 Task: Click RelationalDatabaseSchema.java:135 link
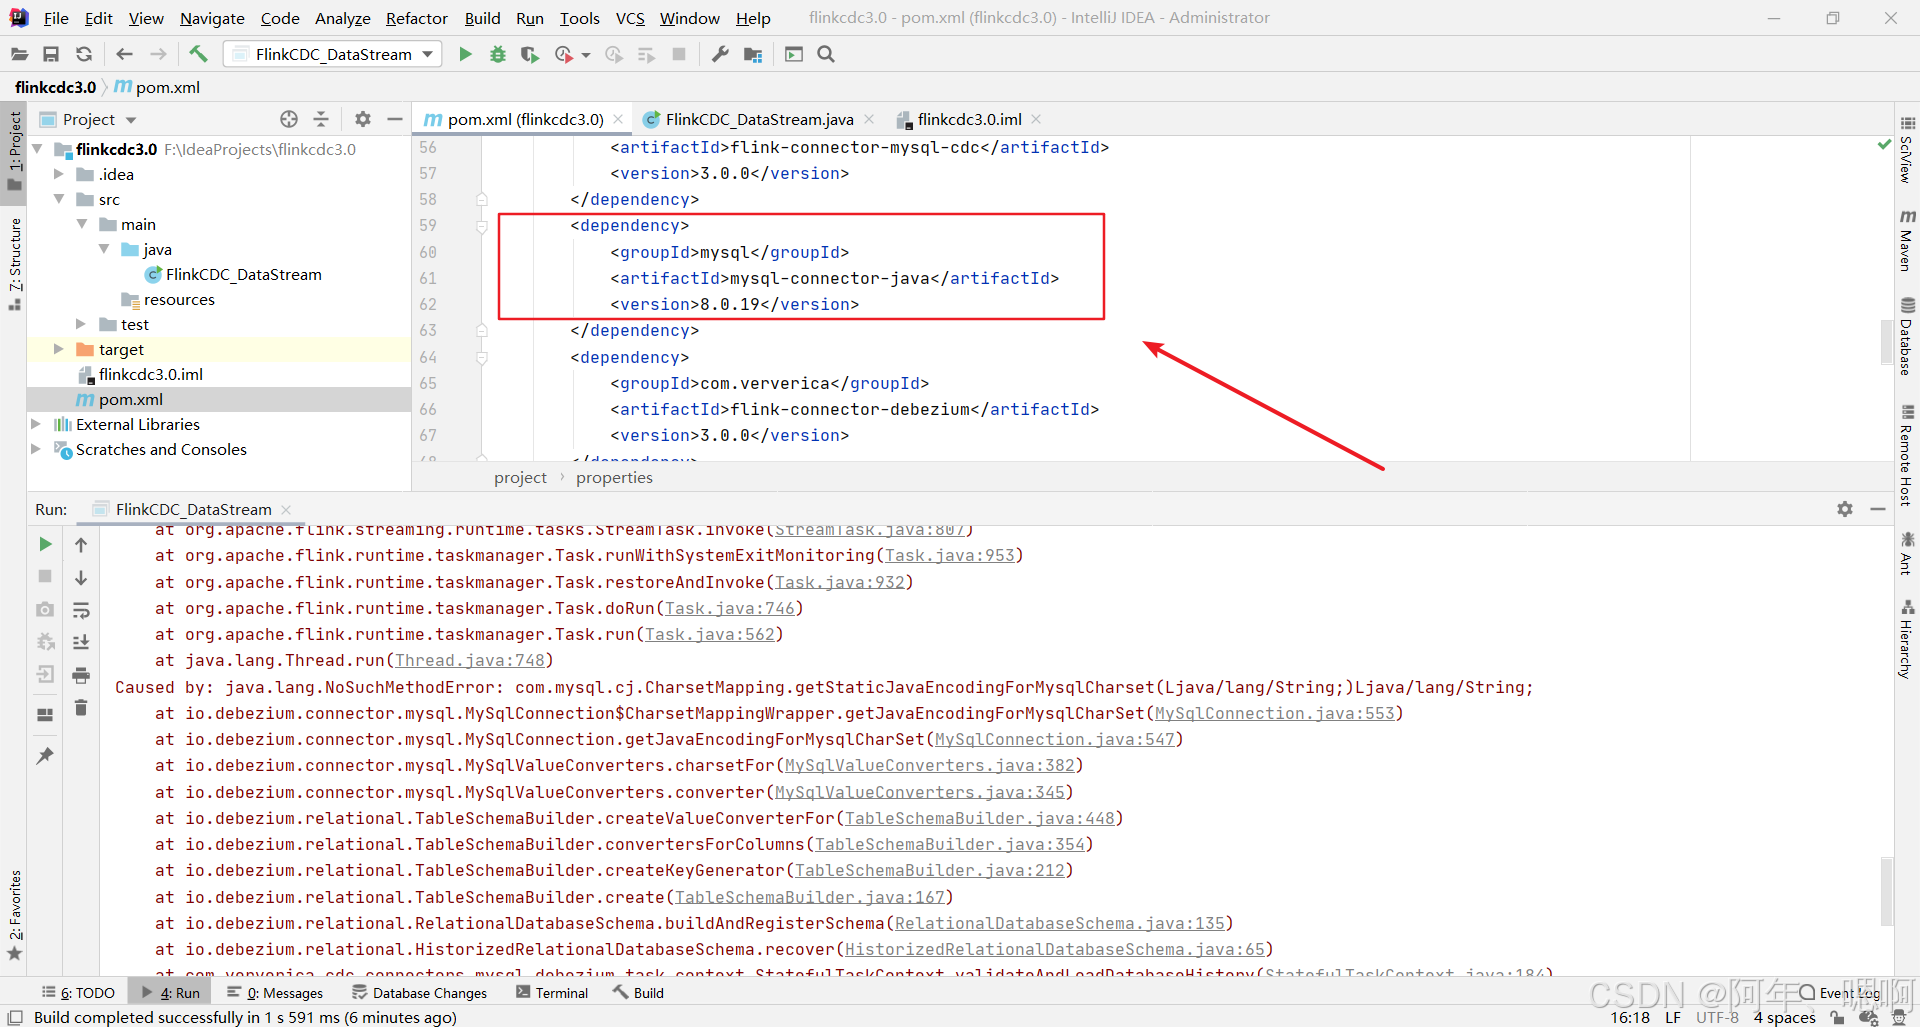pyautogui.click(x=1059, y=923)
